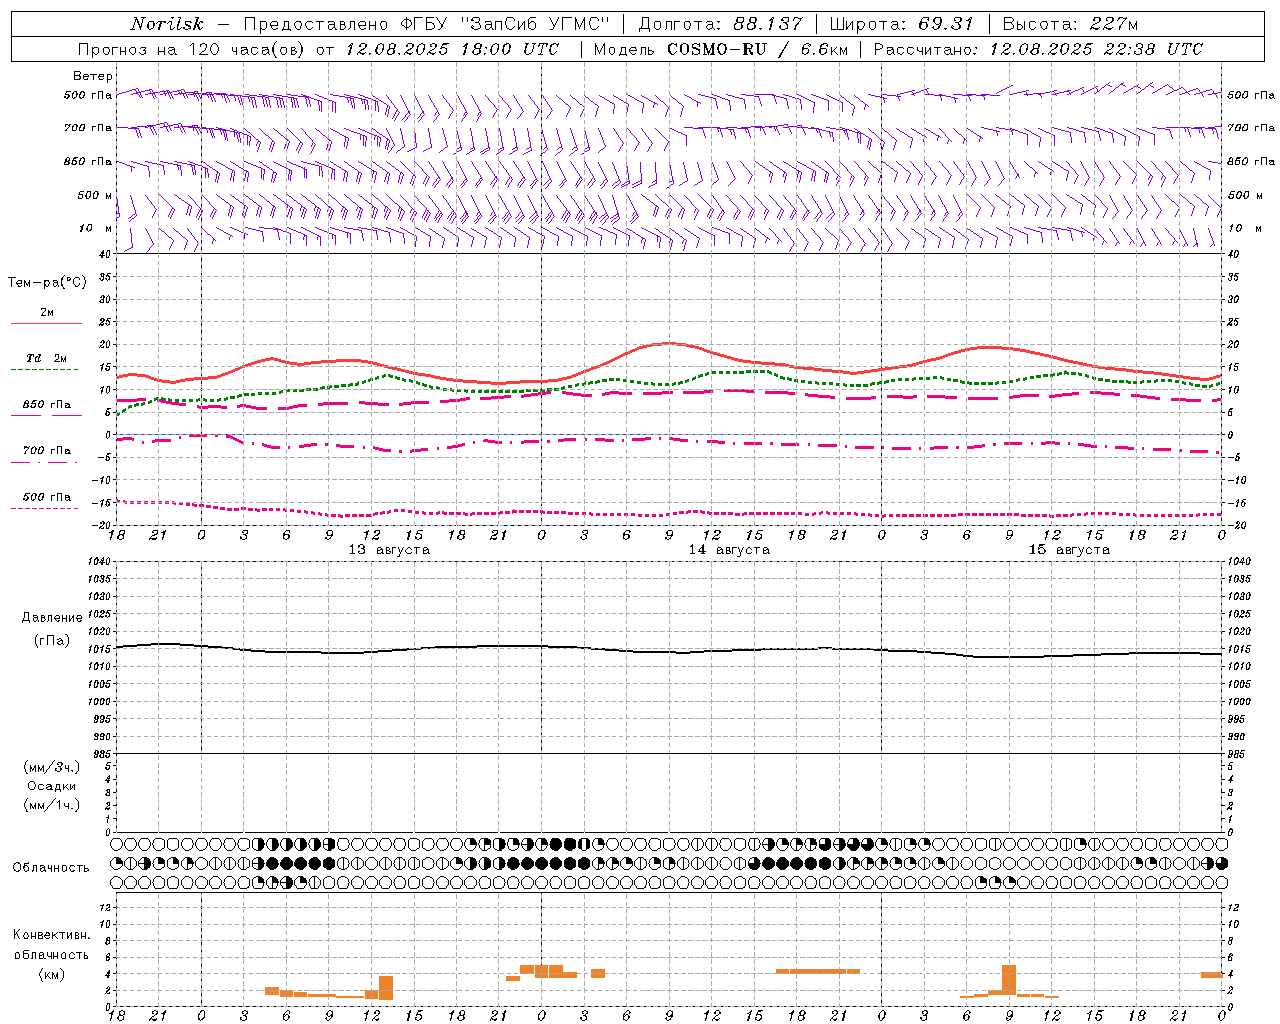Click the tallest orange convective bar on 15 августа
Viewport: 1280px width, 1024px height.
click(x=1009, y=980)
